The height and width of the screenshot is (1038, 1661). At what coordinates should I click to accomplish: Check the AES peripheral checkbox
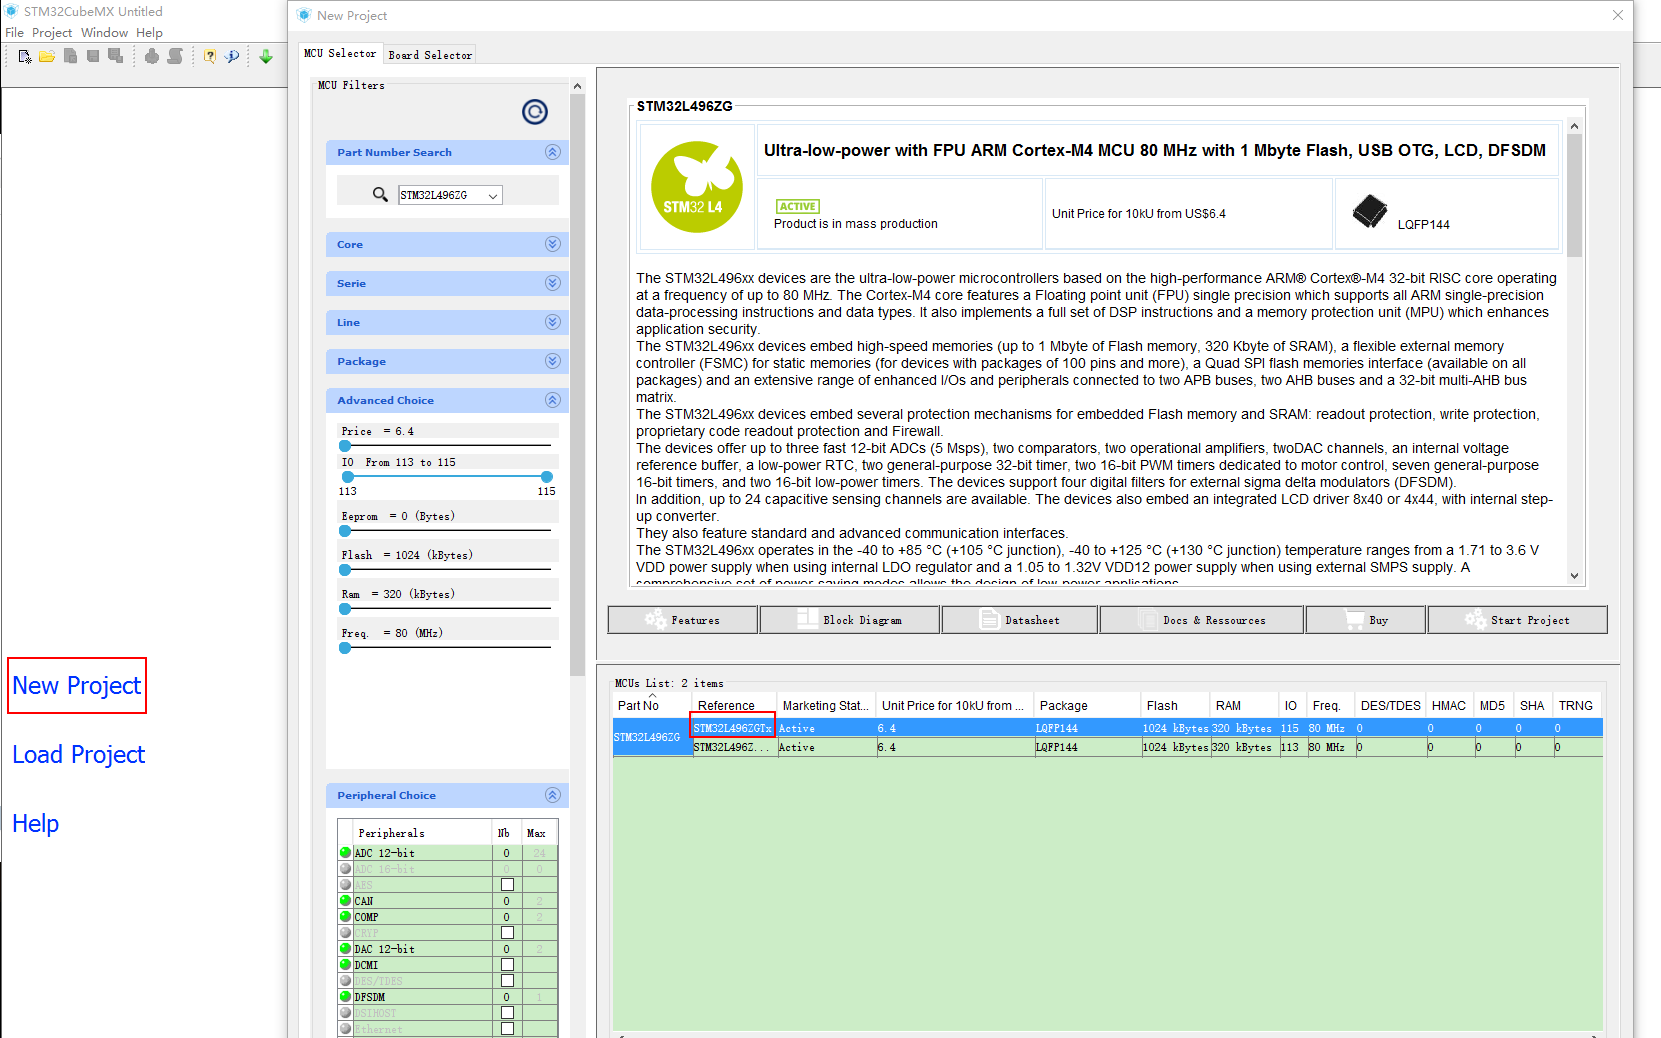(x=507, y=885)
